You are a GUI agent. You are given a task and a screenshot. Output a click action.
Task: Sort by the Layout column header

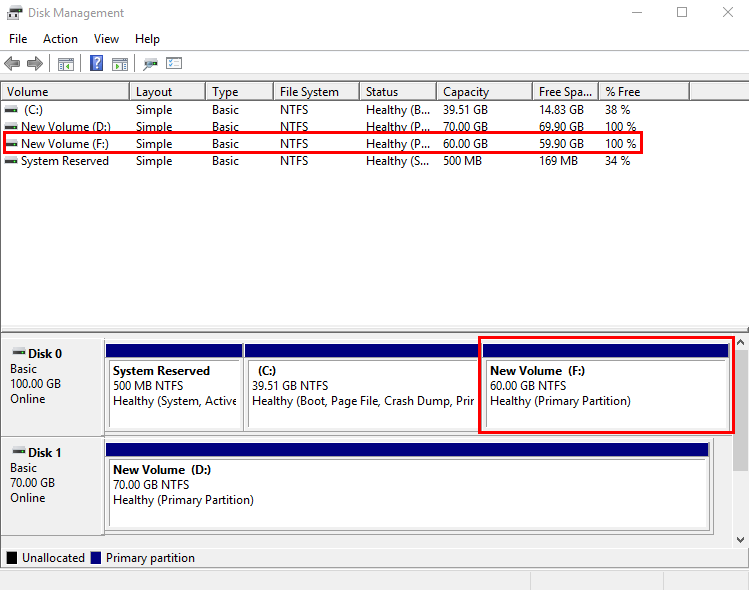[x=168, y=92]
